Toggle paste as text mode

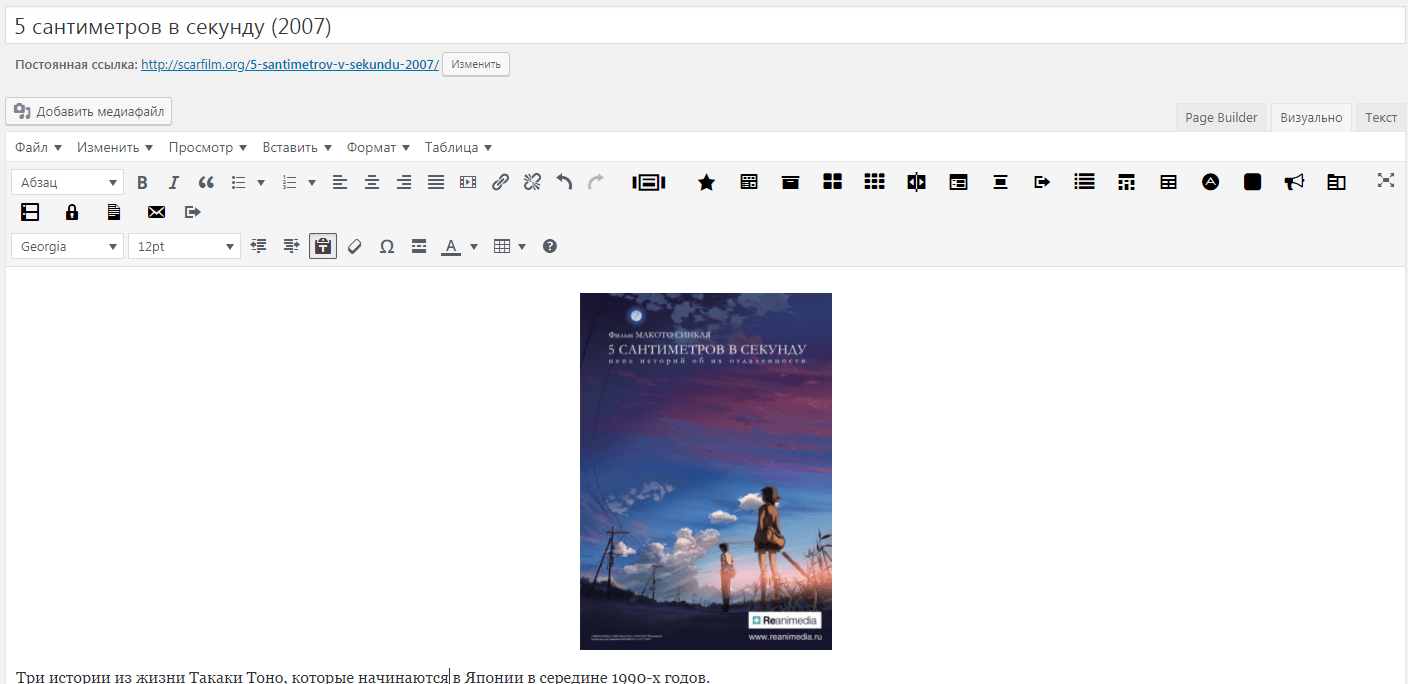(323, 246)
